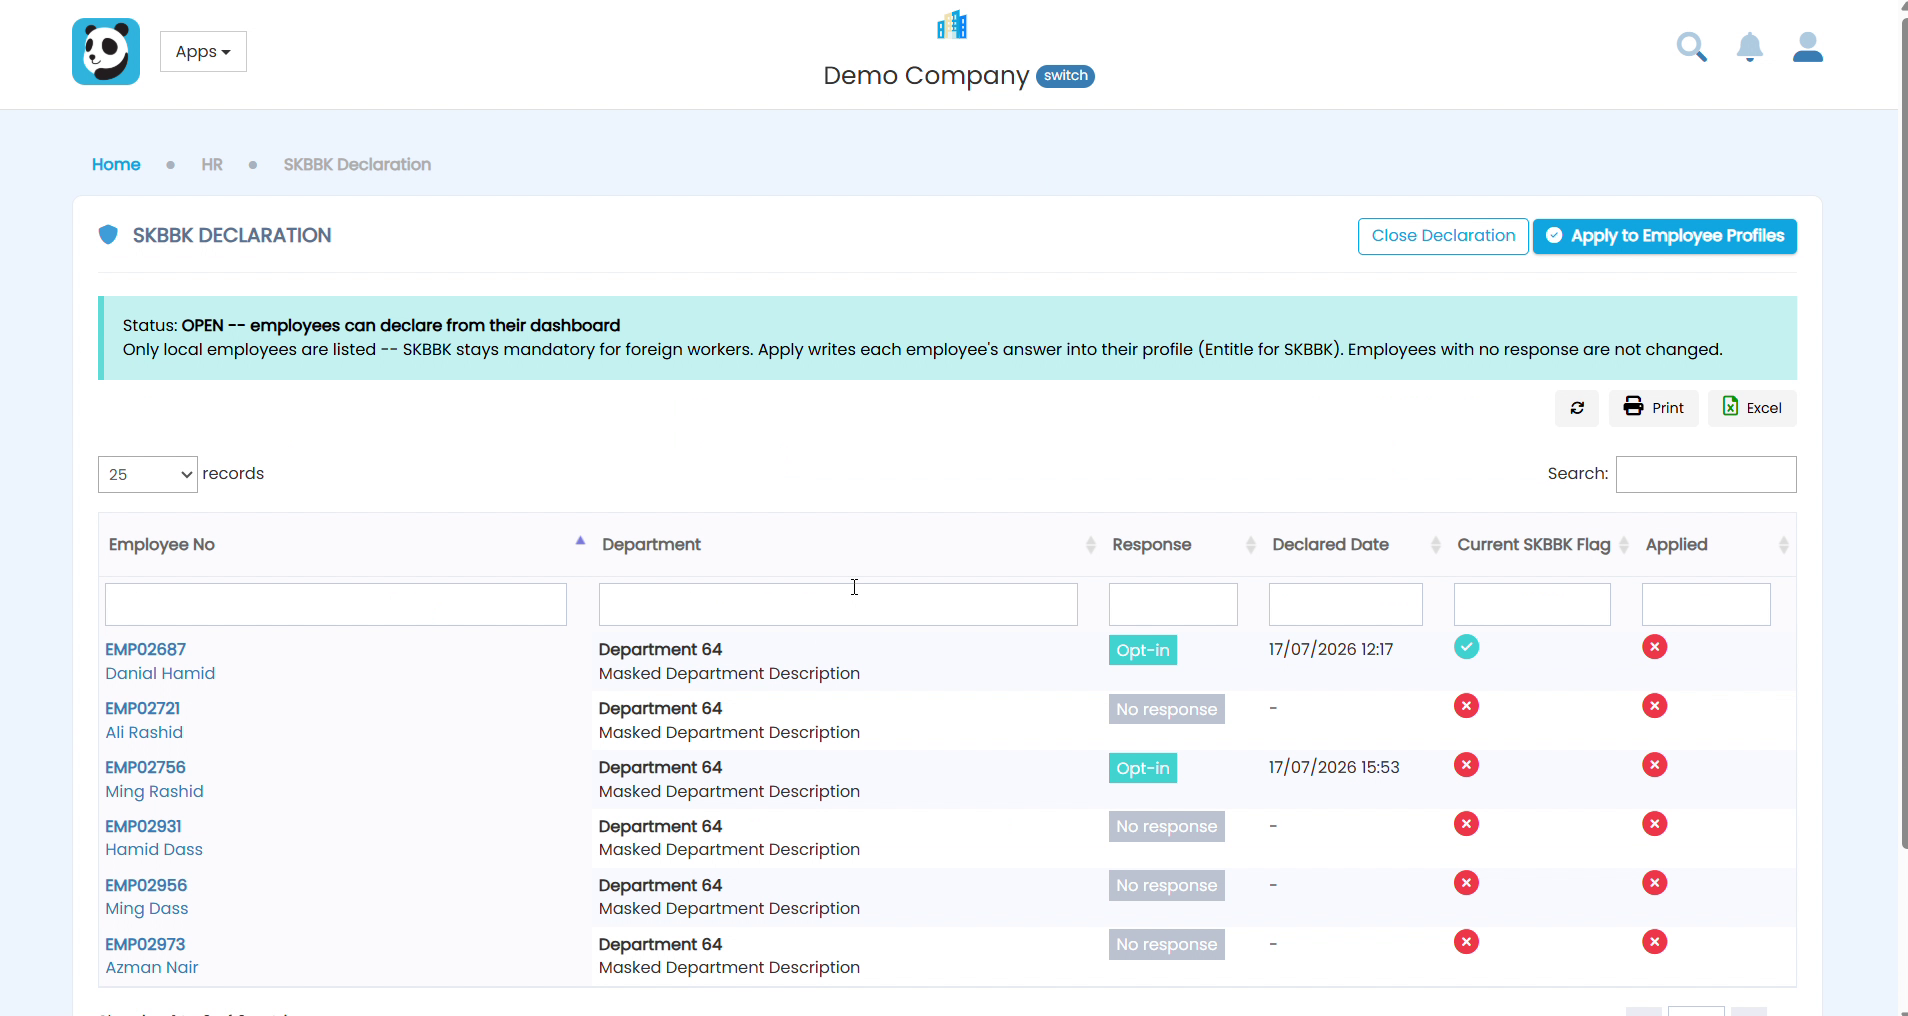Click red Applied cross for EMP02931

[x=1655, y=824]
